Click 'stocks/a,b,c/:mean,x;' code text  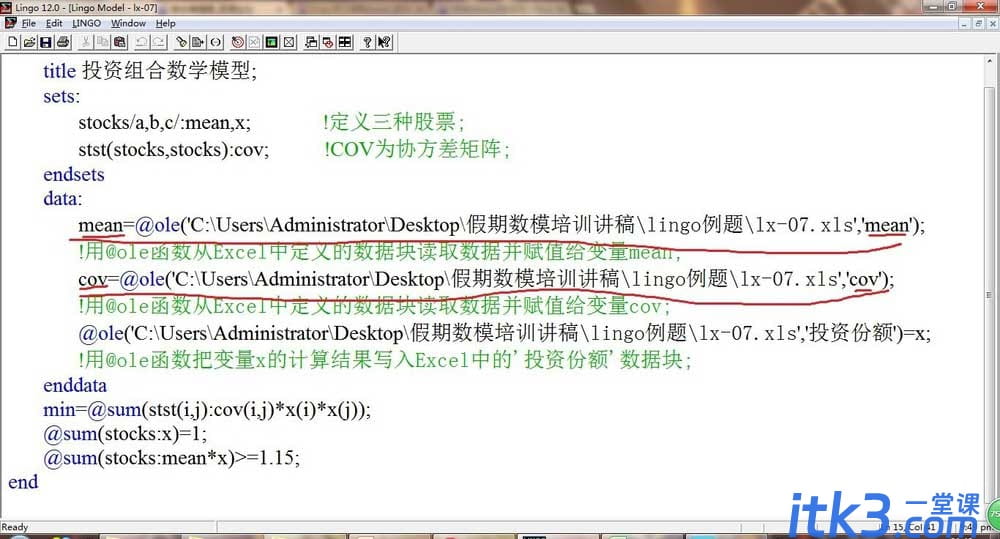coord(165,122)
